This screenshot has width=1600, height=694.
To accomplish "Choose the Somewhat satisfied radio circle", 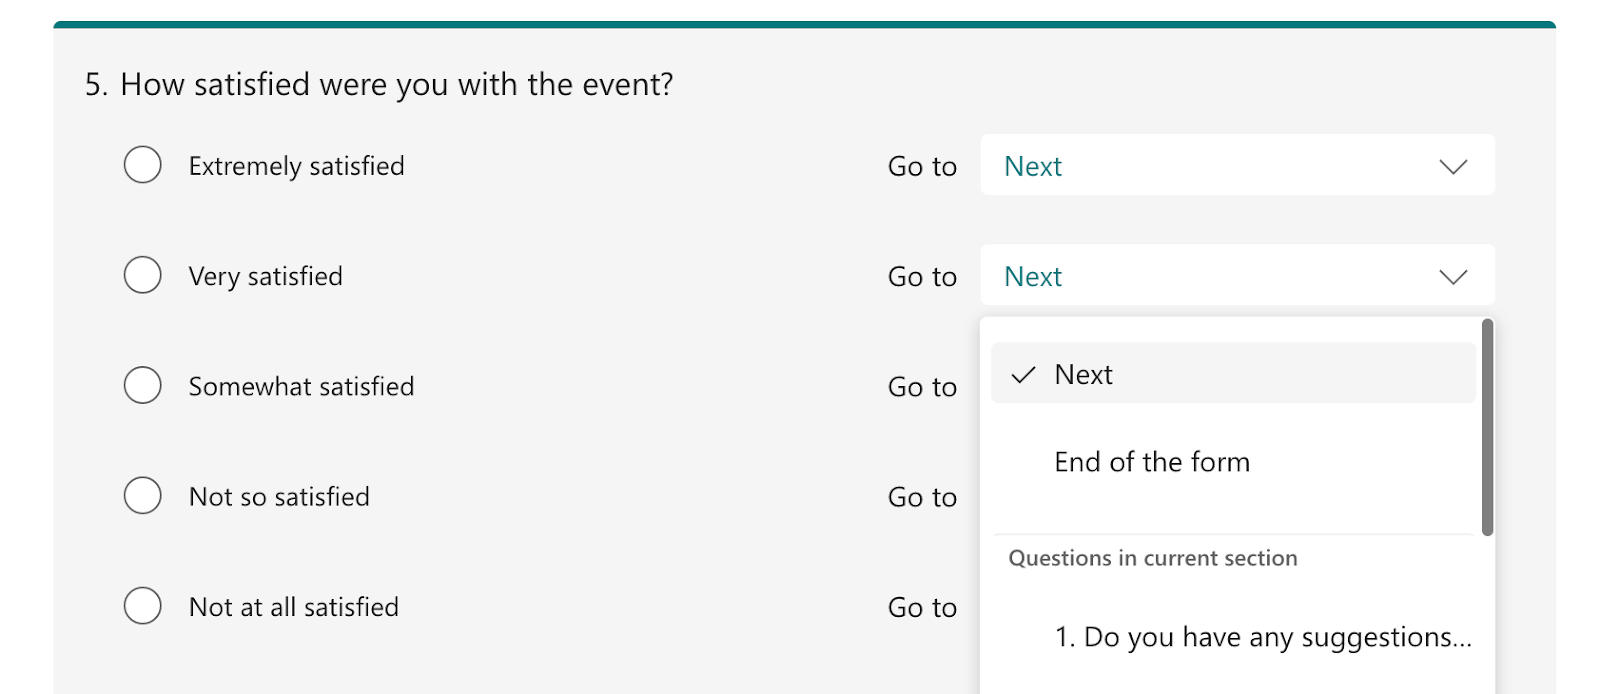I will 142,385.
